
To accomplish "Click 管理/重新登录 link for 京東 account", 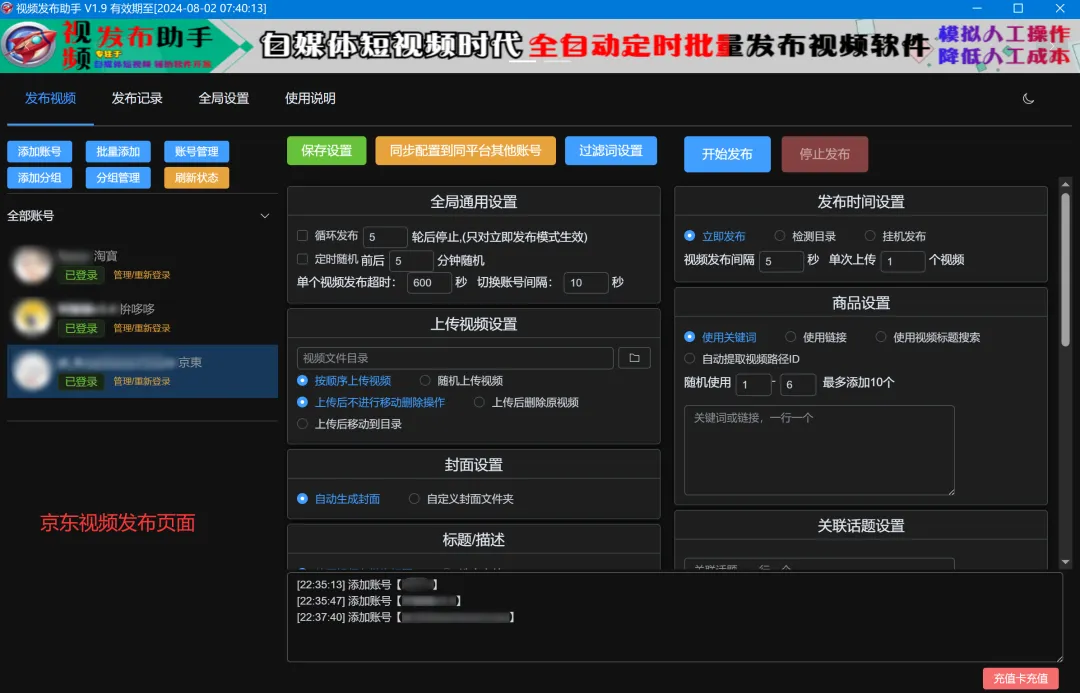I will point(142,381).
